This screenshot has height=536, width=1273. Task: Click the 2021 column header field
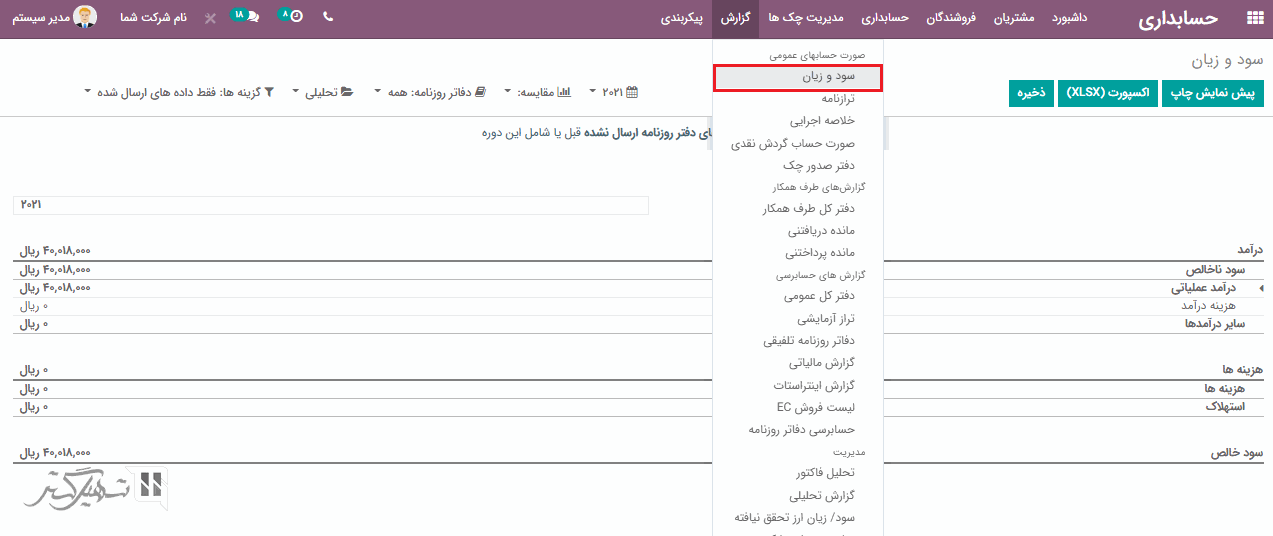click(330, 205)
